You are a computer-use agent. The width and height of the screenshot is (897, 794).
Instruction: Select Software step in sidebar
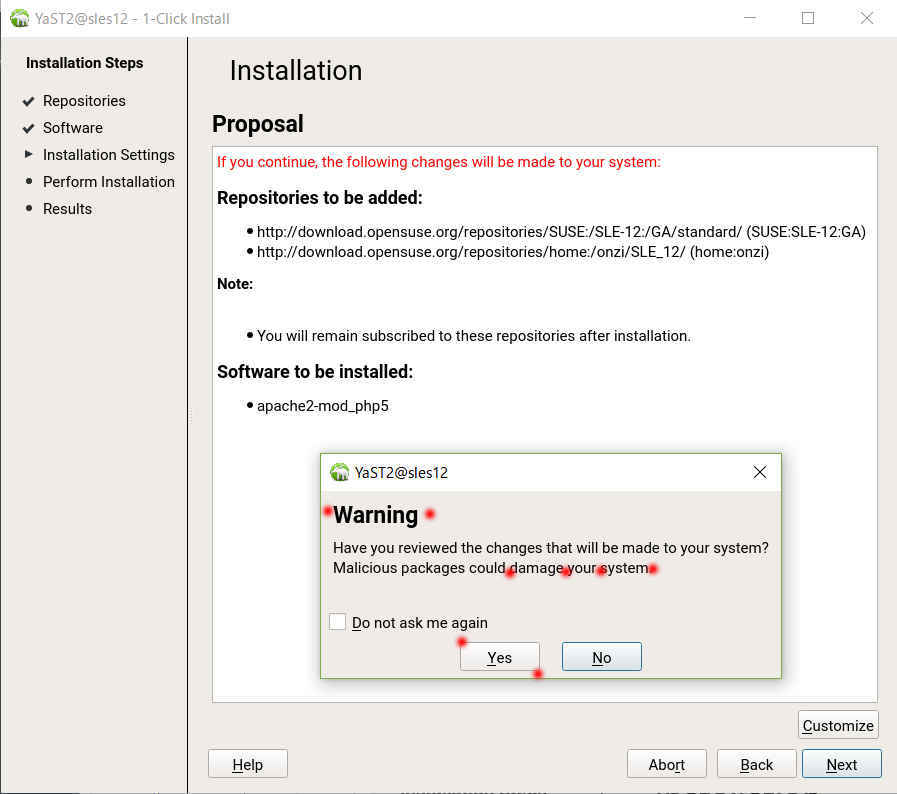pyautogui.click(x=73, y=128)
